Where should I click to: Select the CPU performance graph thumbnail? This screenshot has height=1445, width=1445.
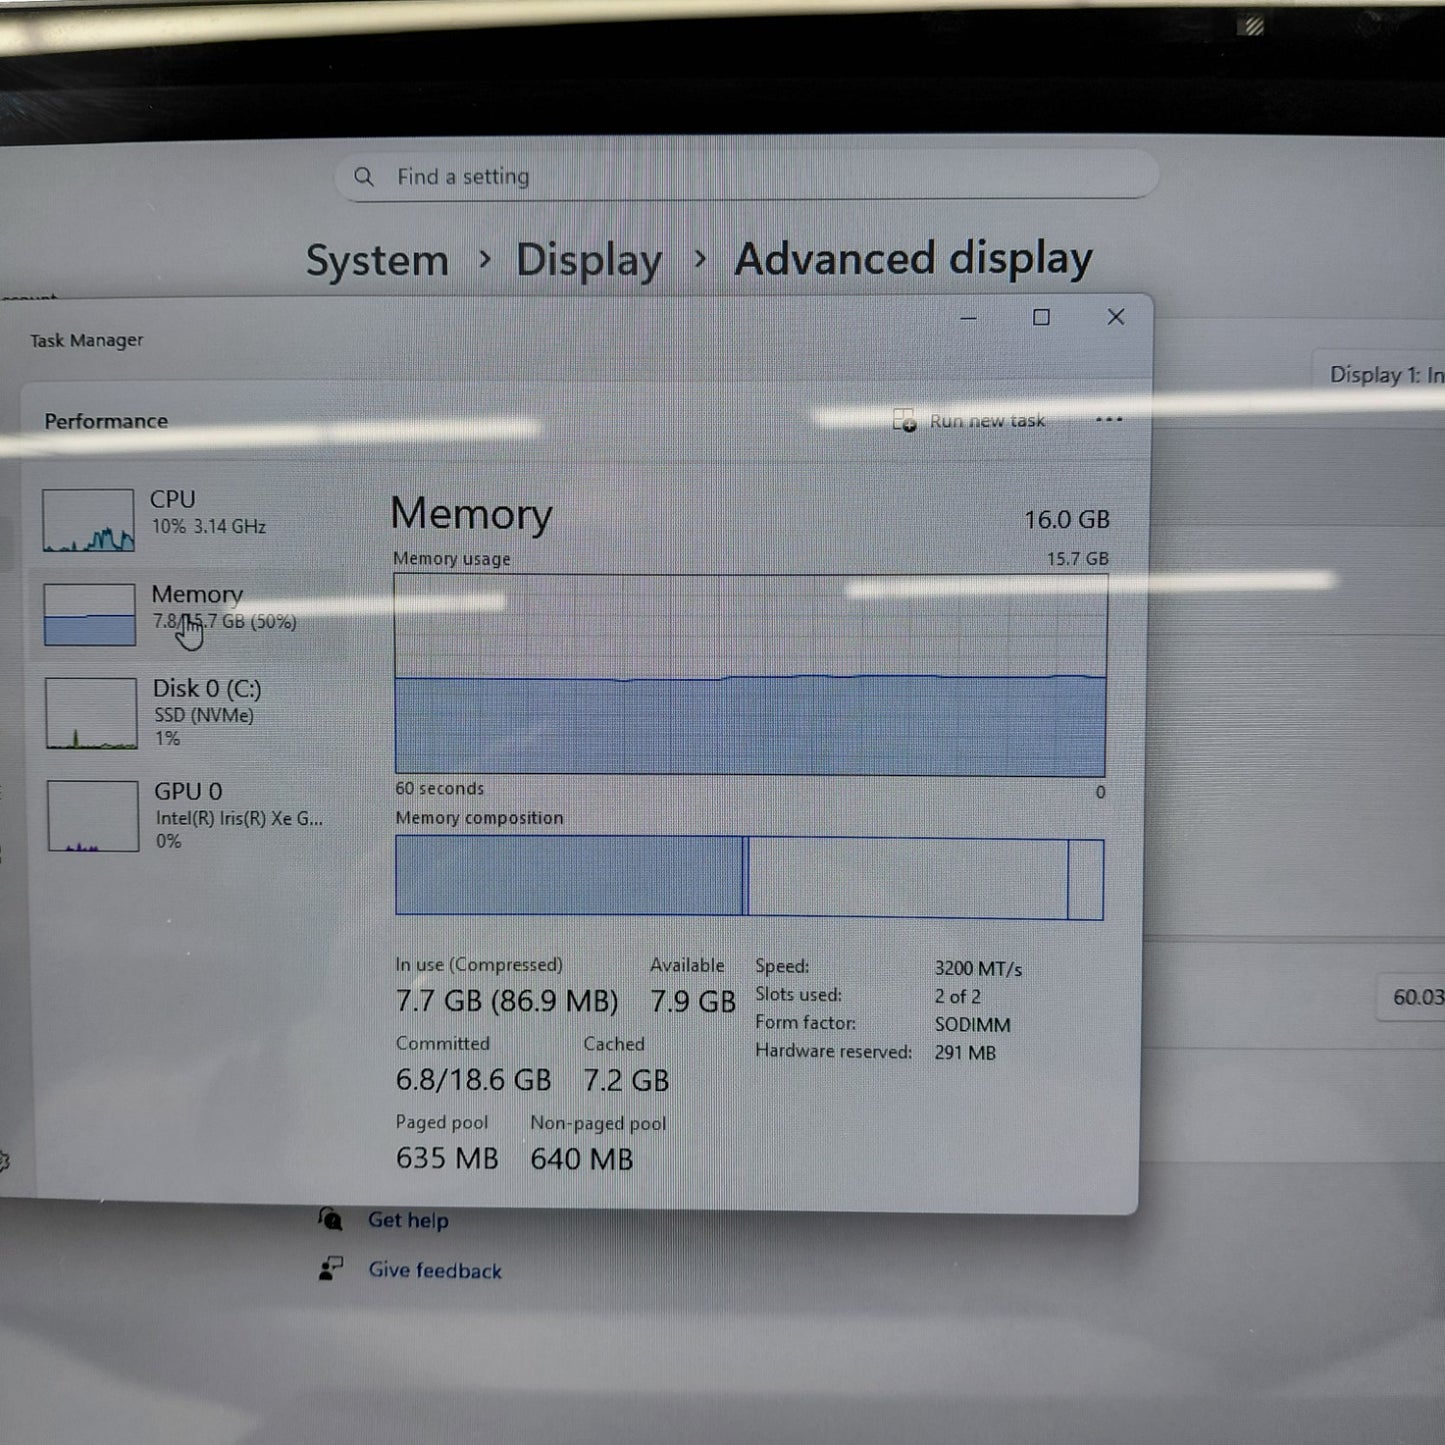tap(88, 520)
